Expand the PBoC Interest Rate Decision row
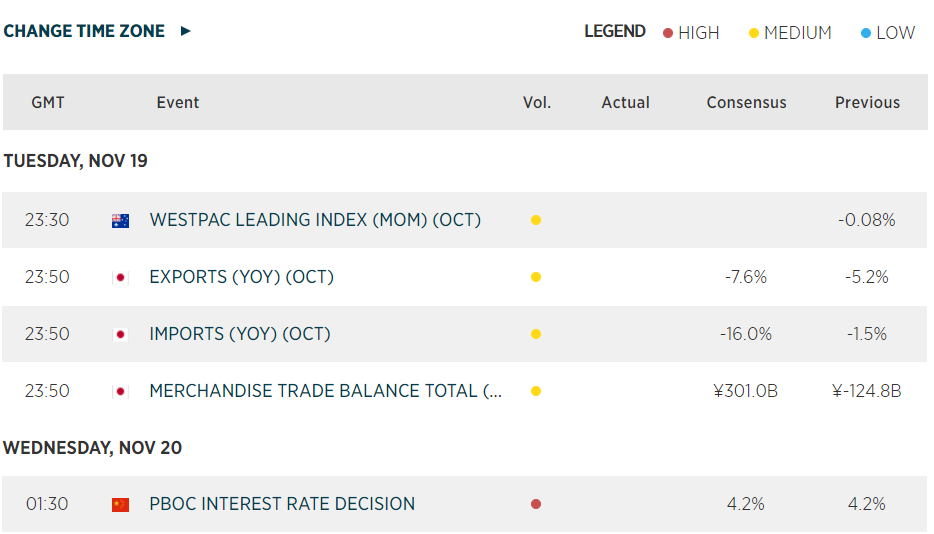The width and height of the screenshot is (934, 534). click(x=282, y=504)
